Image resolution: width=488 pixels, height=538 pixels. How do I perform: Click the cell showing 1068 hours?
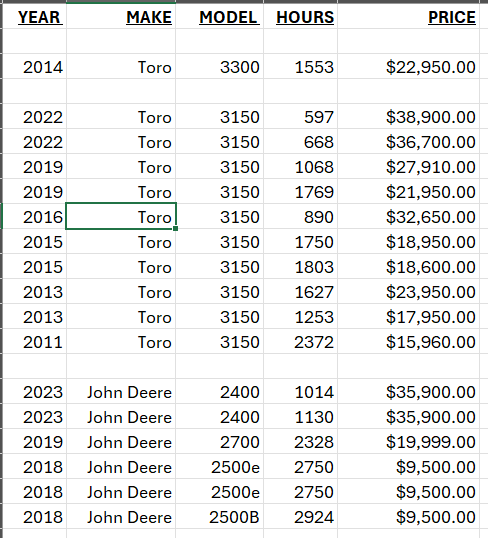pyautogui.click(x=300, y=167)
